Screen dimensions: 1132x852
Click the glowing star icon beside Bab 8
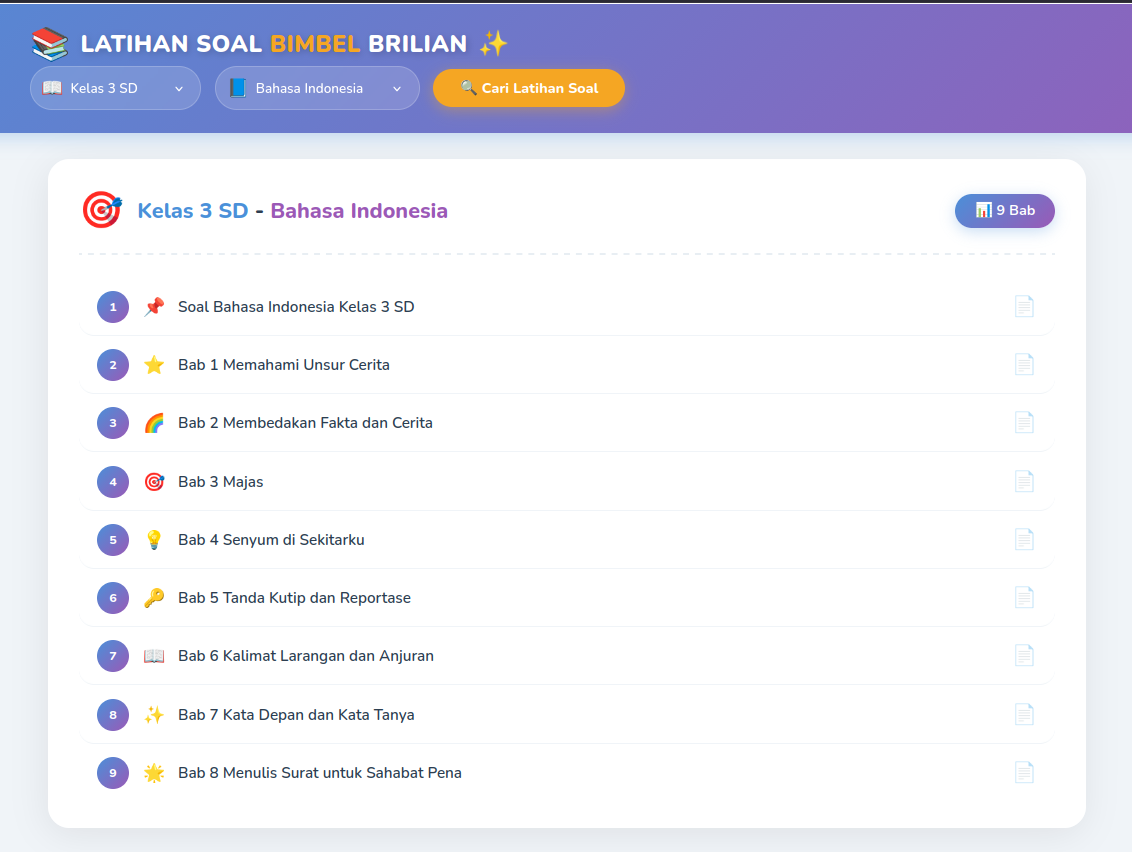click(x=154, y=773)
